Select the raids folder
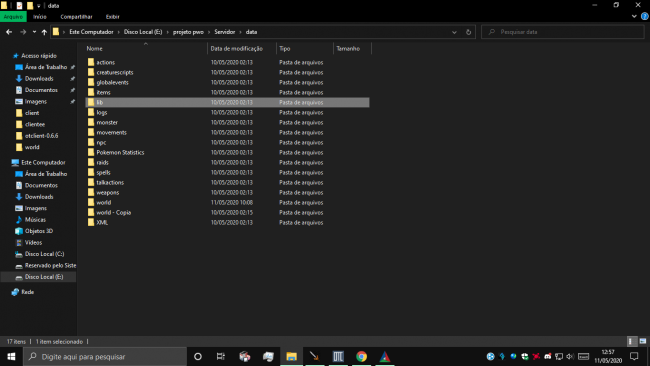 coord(102,162)
